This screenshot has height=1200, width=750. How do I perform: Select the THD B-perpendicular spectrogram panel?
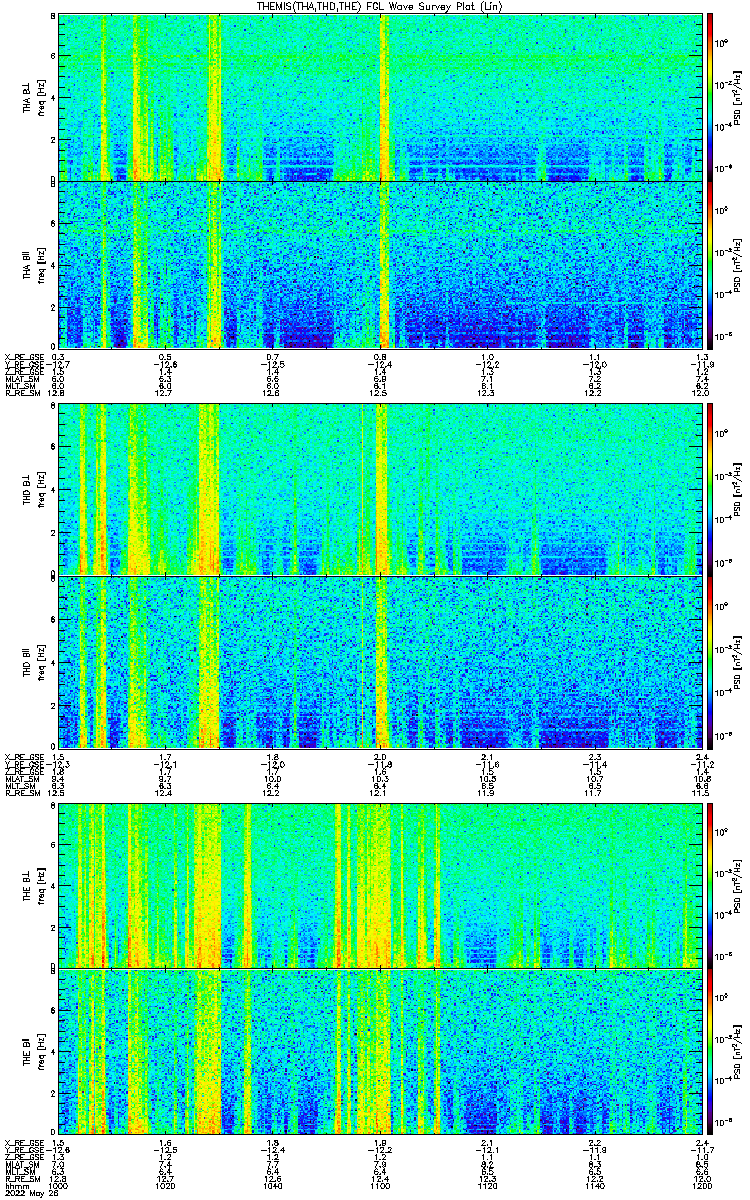point(381,490)
